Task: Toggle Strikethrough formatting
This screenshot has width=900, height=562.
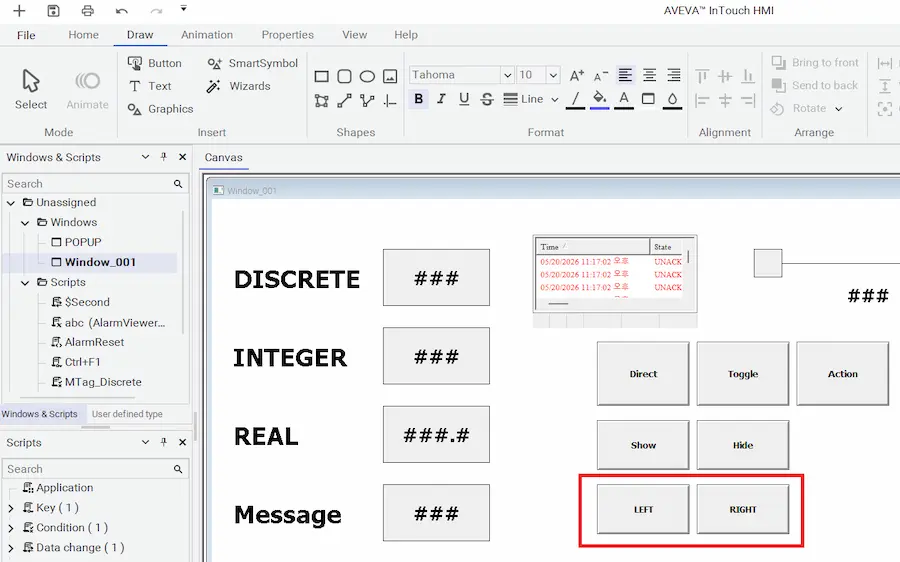Action: (x=487, y=99)
